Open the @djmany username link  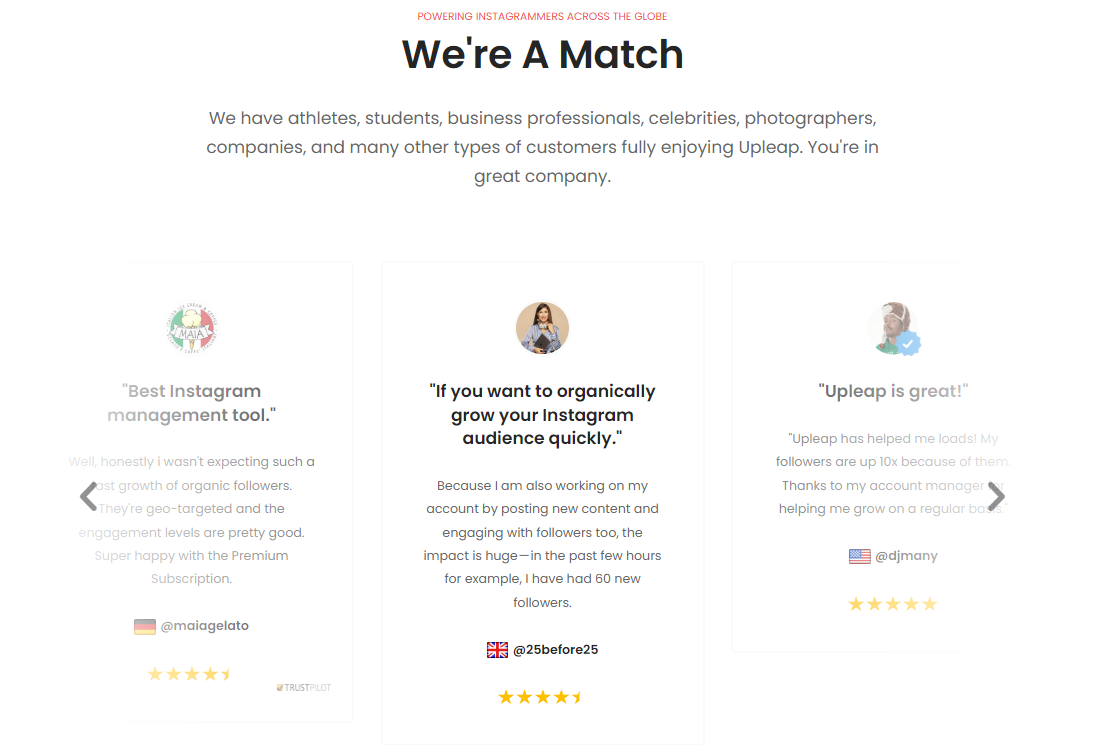(906, 556)
